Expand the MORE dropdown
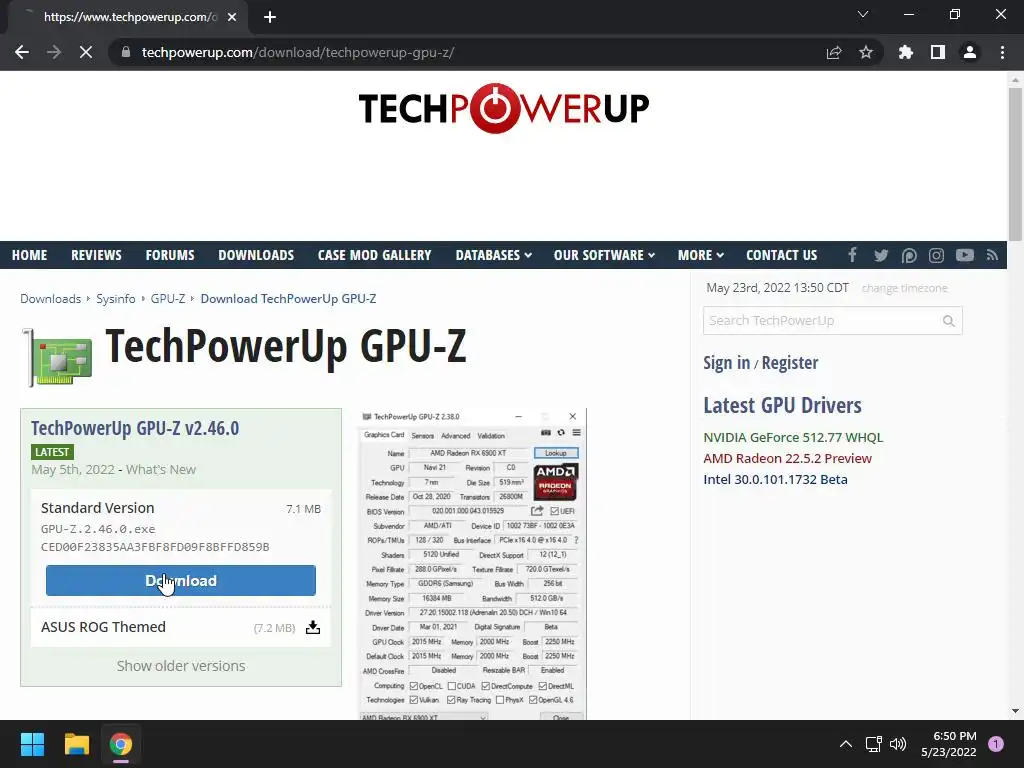 point(701,255)
